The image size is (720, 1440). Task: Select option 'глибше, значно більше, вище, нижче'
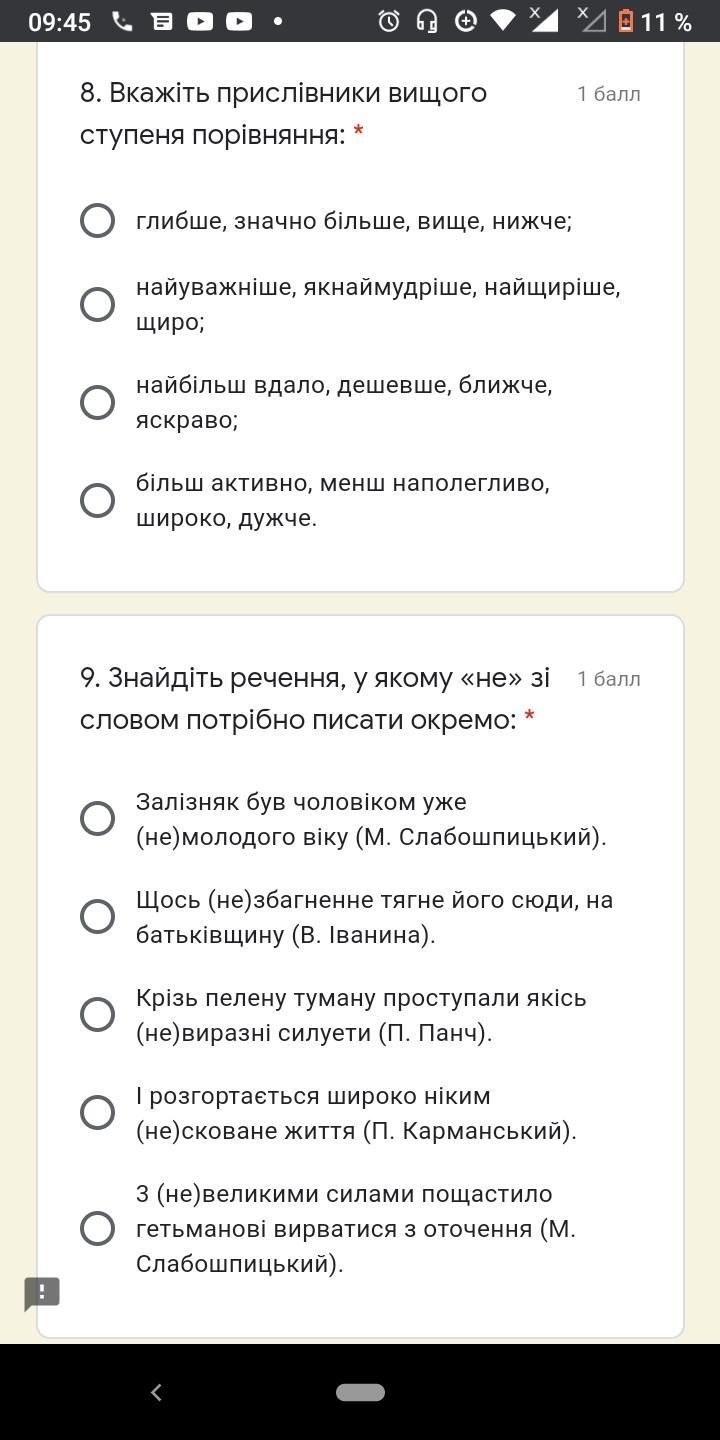pos(97,221)
